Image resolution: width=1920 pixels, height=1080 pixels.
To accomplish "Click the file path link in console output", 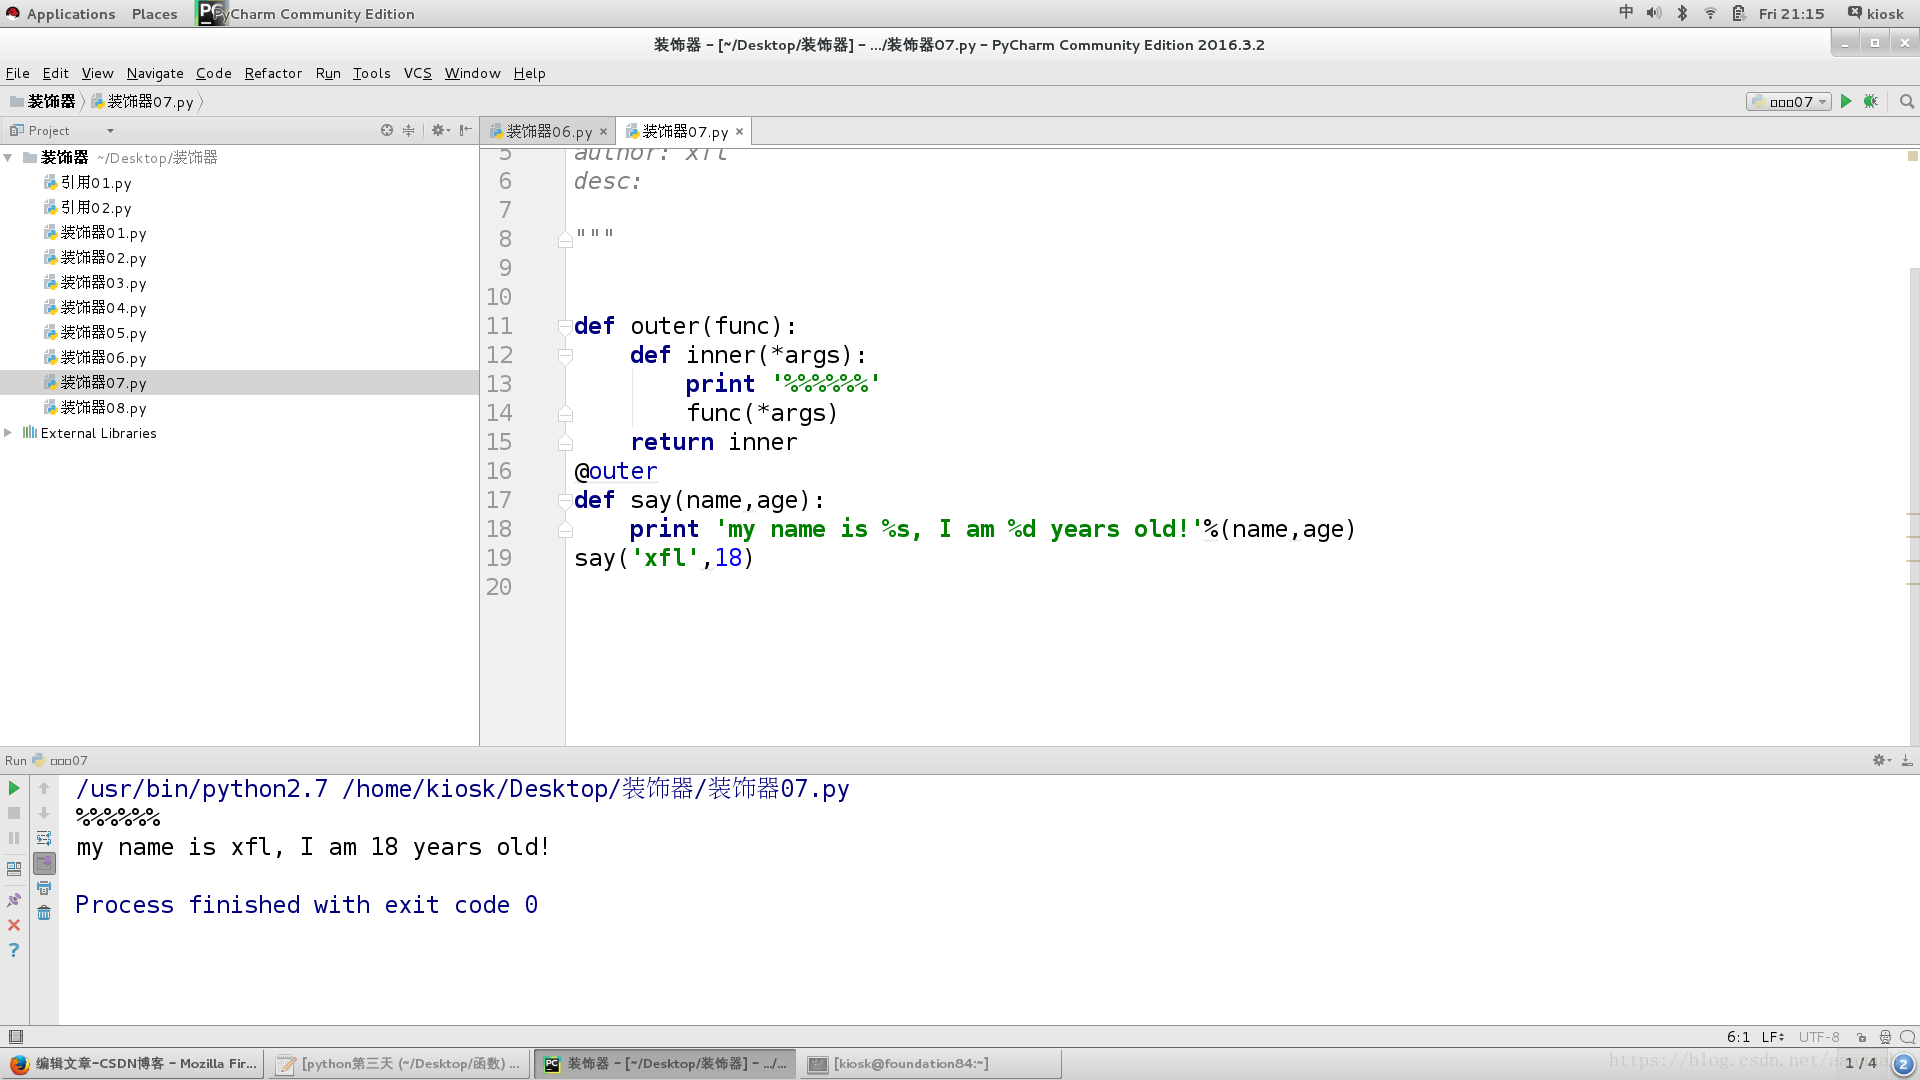I will (595, 789).
